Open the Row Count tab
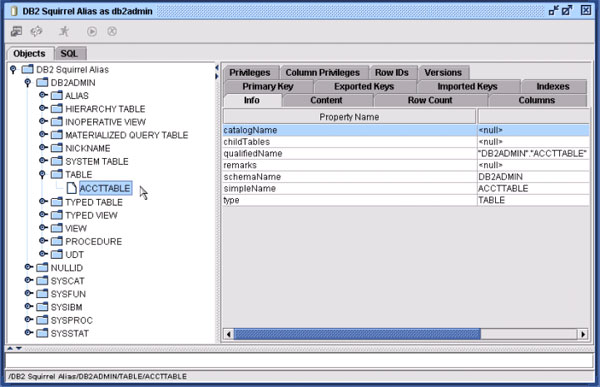The image size is (600, 387). [x=430, y=100]
